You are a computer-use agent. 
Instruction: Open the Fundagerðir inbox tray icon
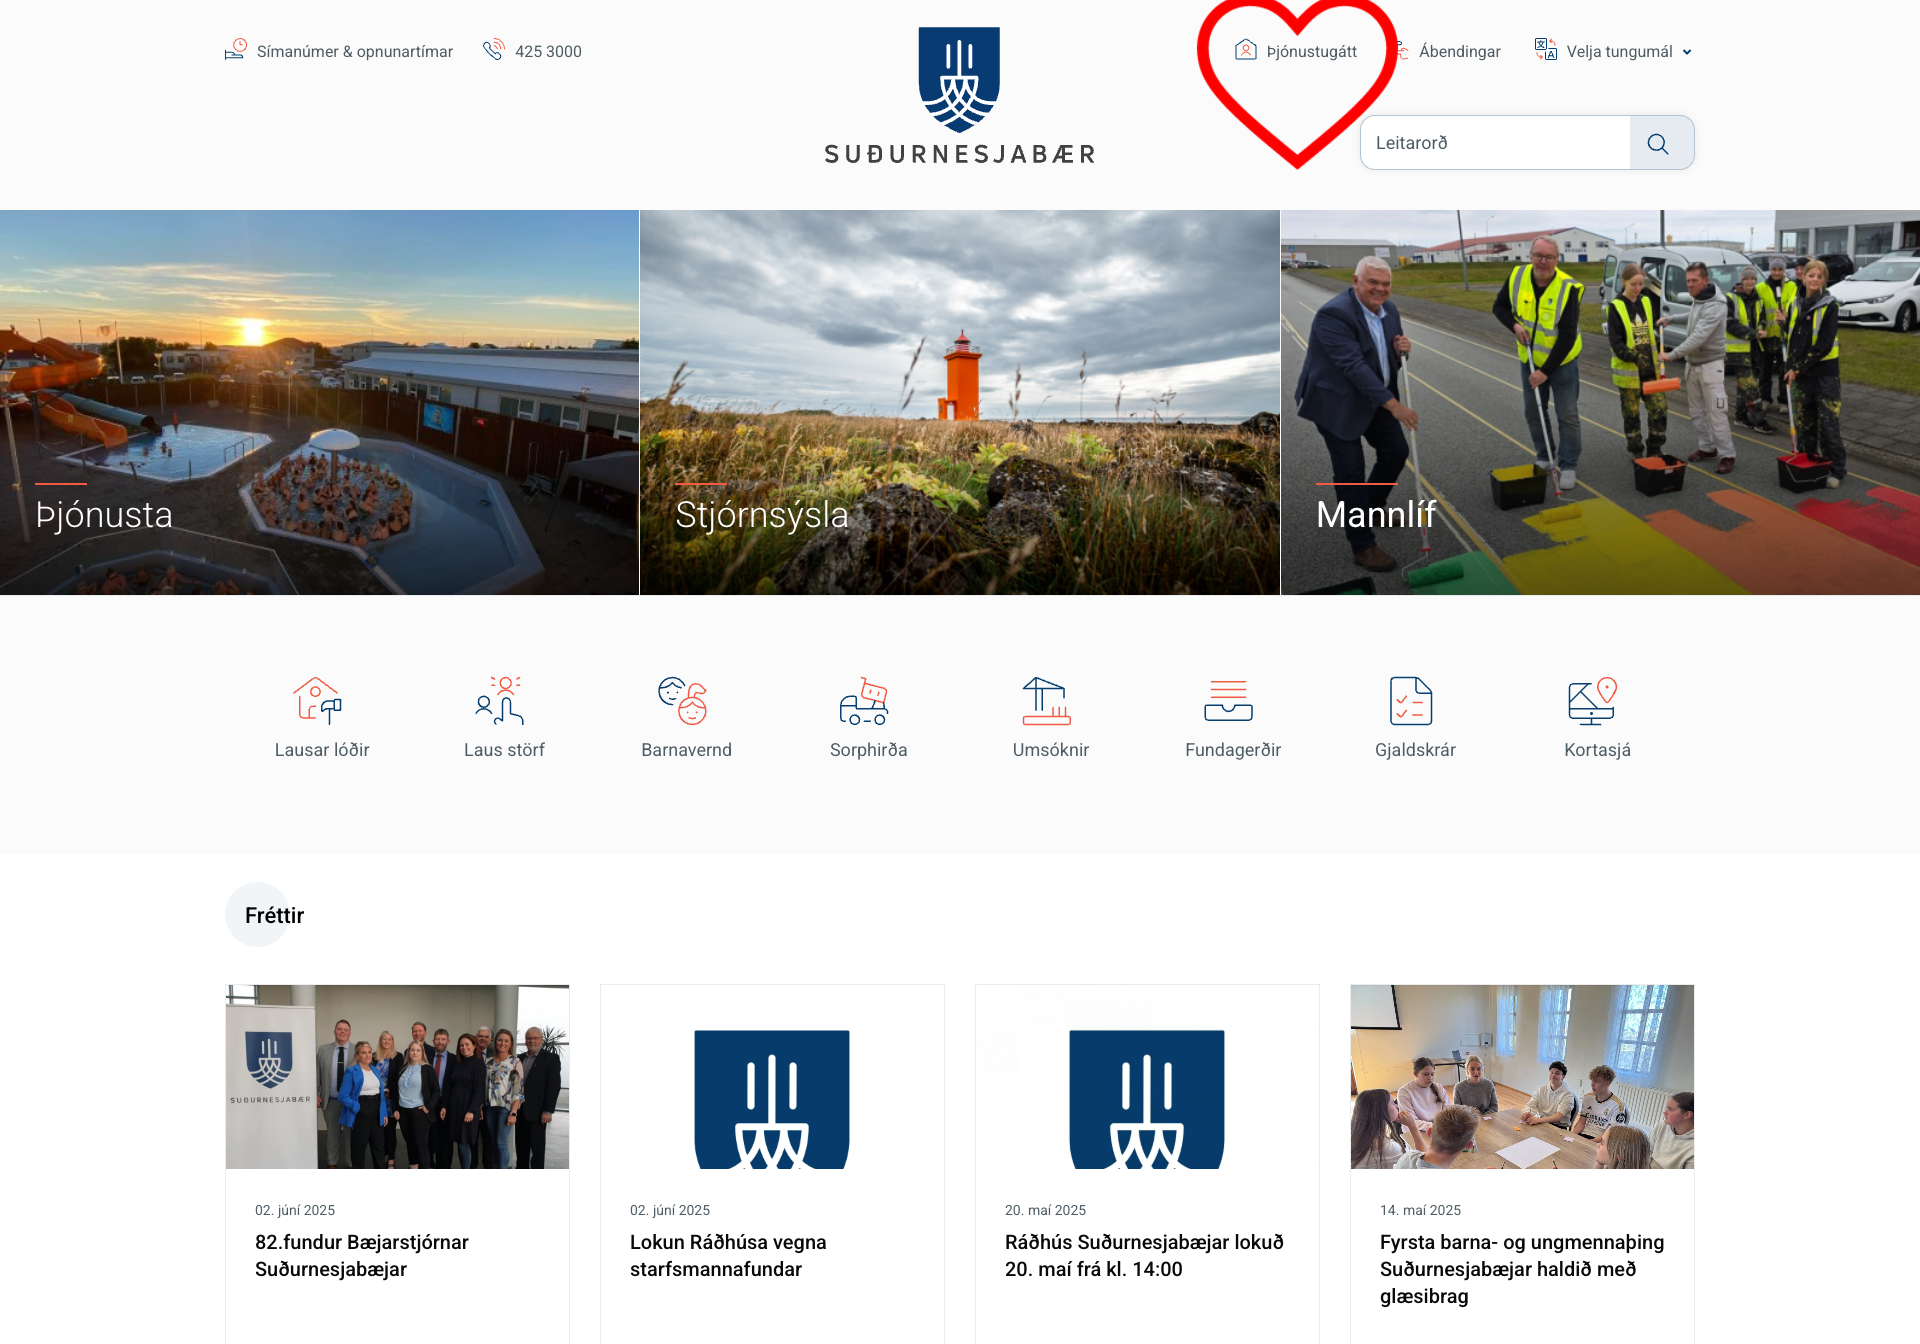pyautogui.click(x=1229, y=700)
